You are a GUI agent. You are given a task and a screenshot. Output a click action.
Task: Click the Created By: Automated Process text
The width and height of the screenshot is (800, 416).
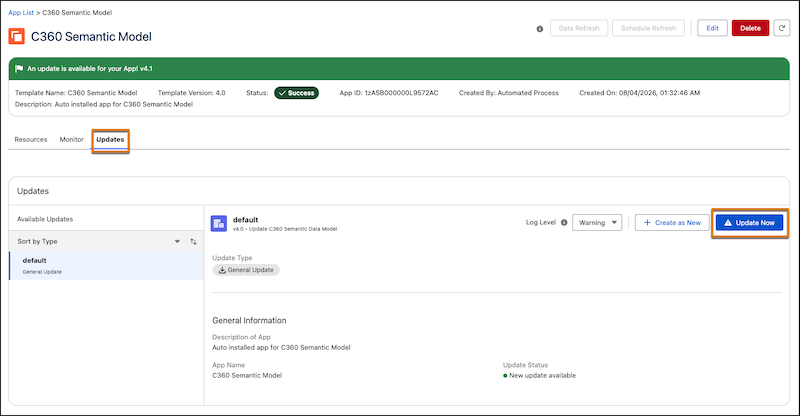[x=509, y=93]
